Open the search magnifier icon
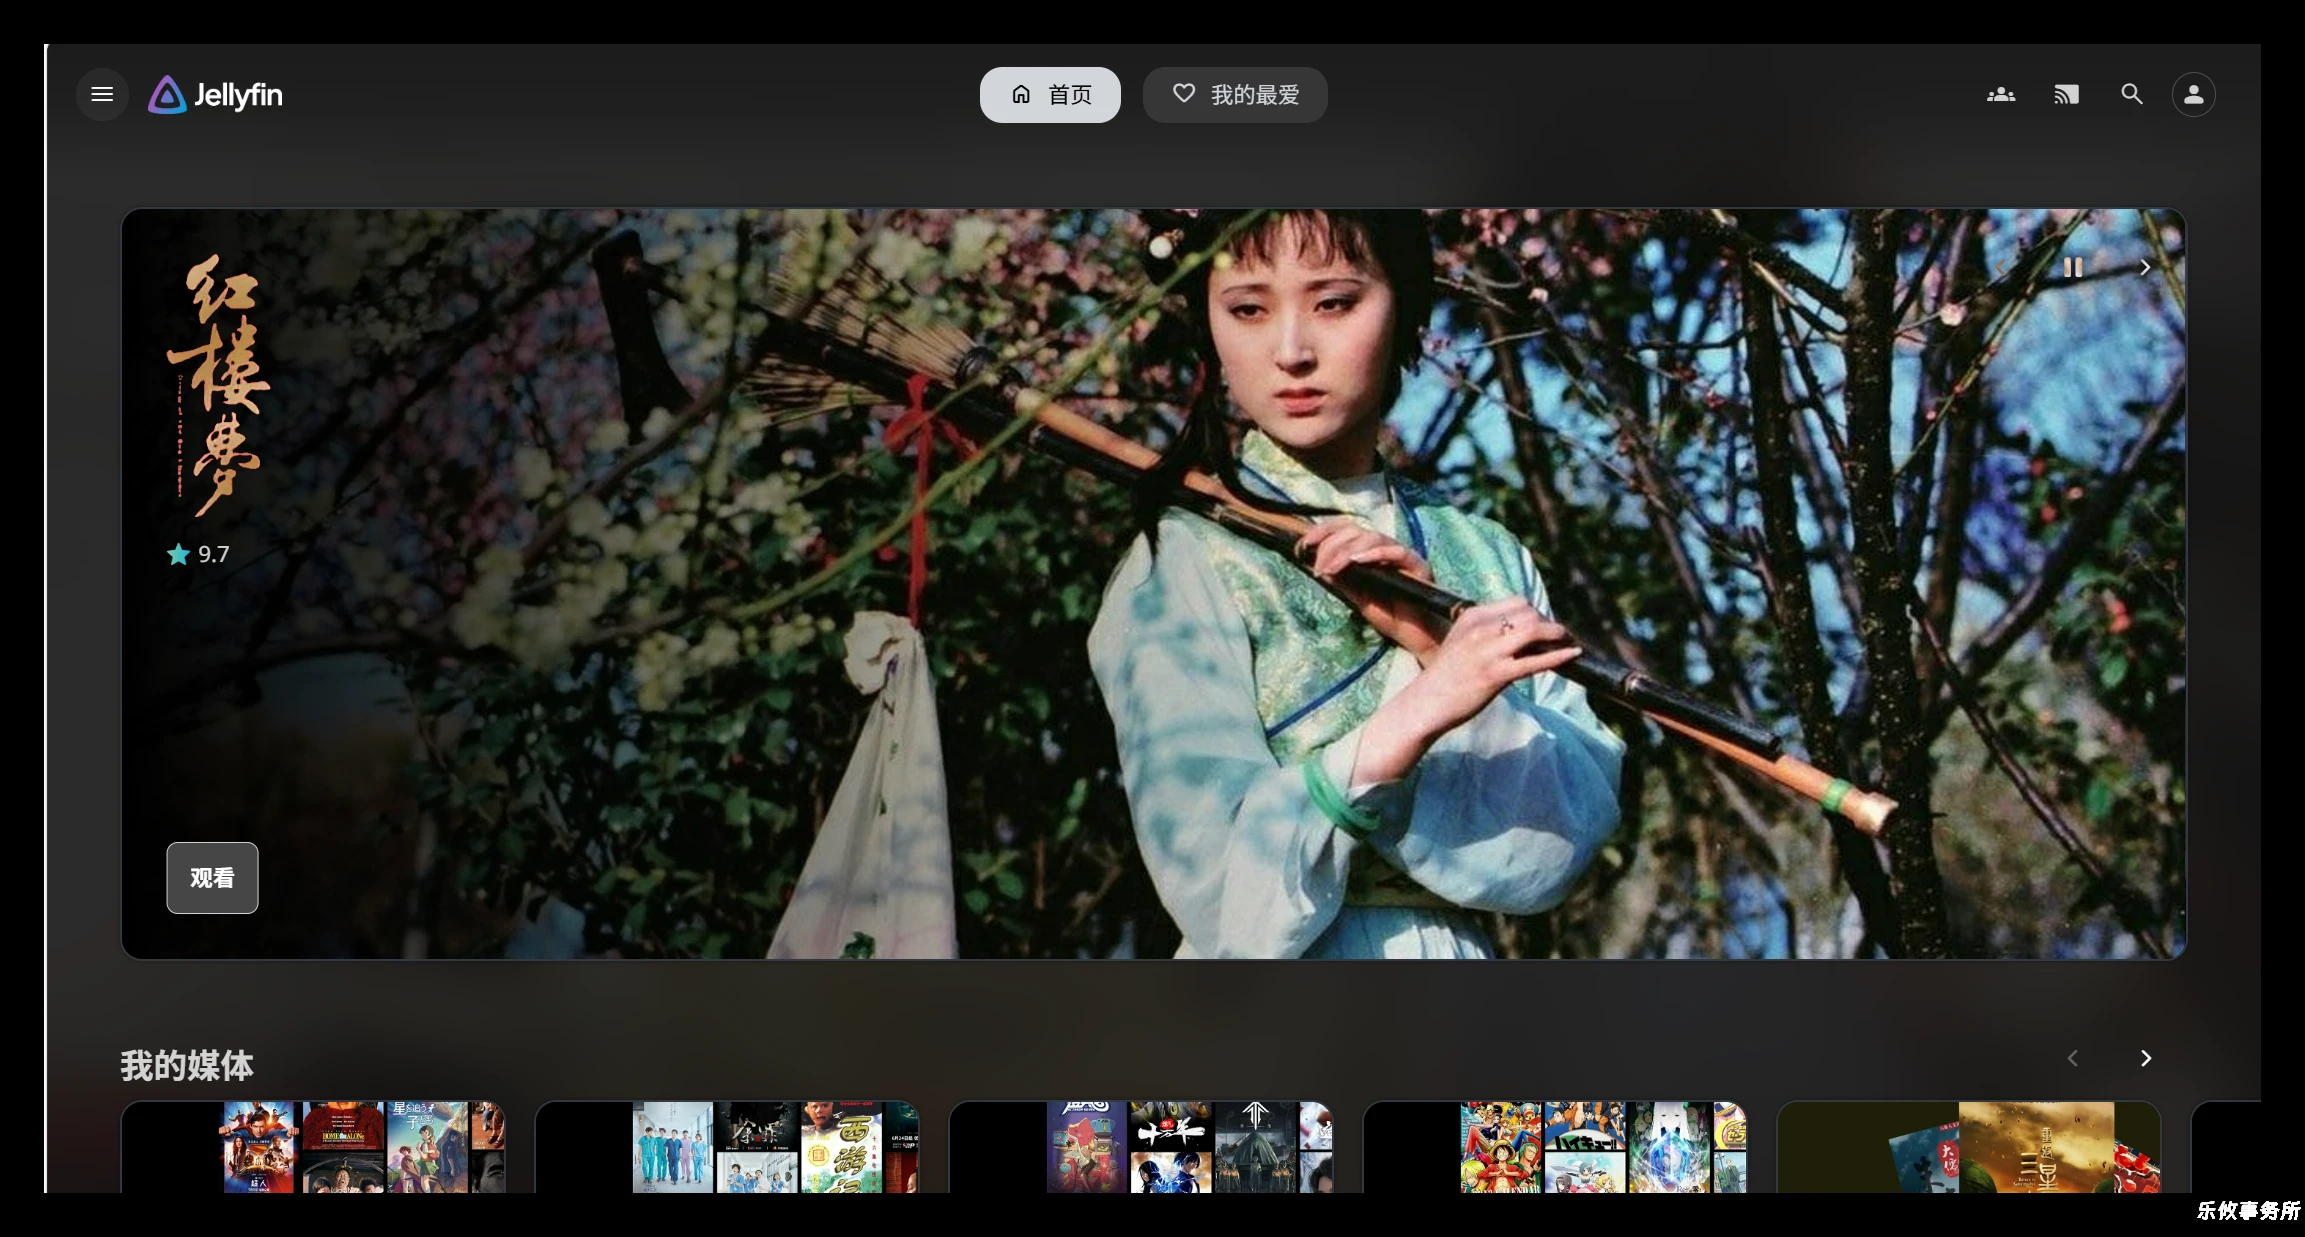The width and height of the screenshot is (2305, 1237). (2132, 95)
